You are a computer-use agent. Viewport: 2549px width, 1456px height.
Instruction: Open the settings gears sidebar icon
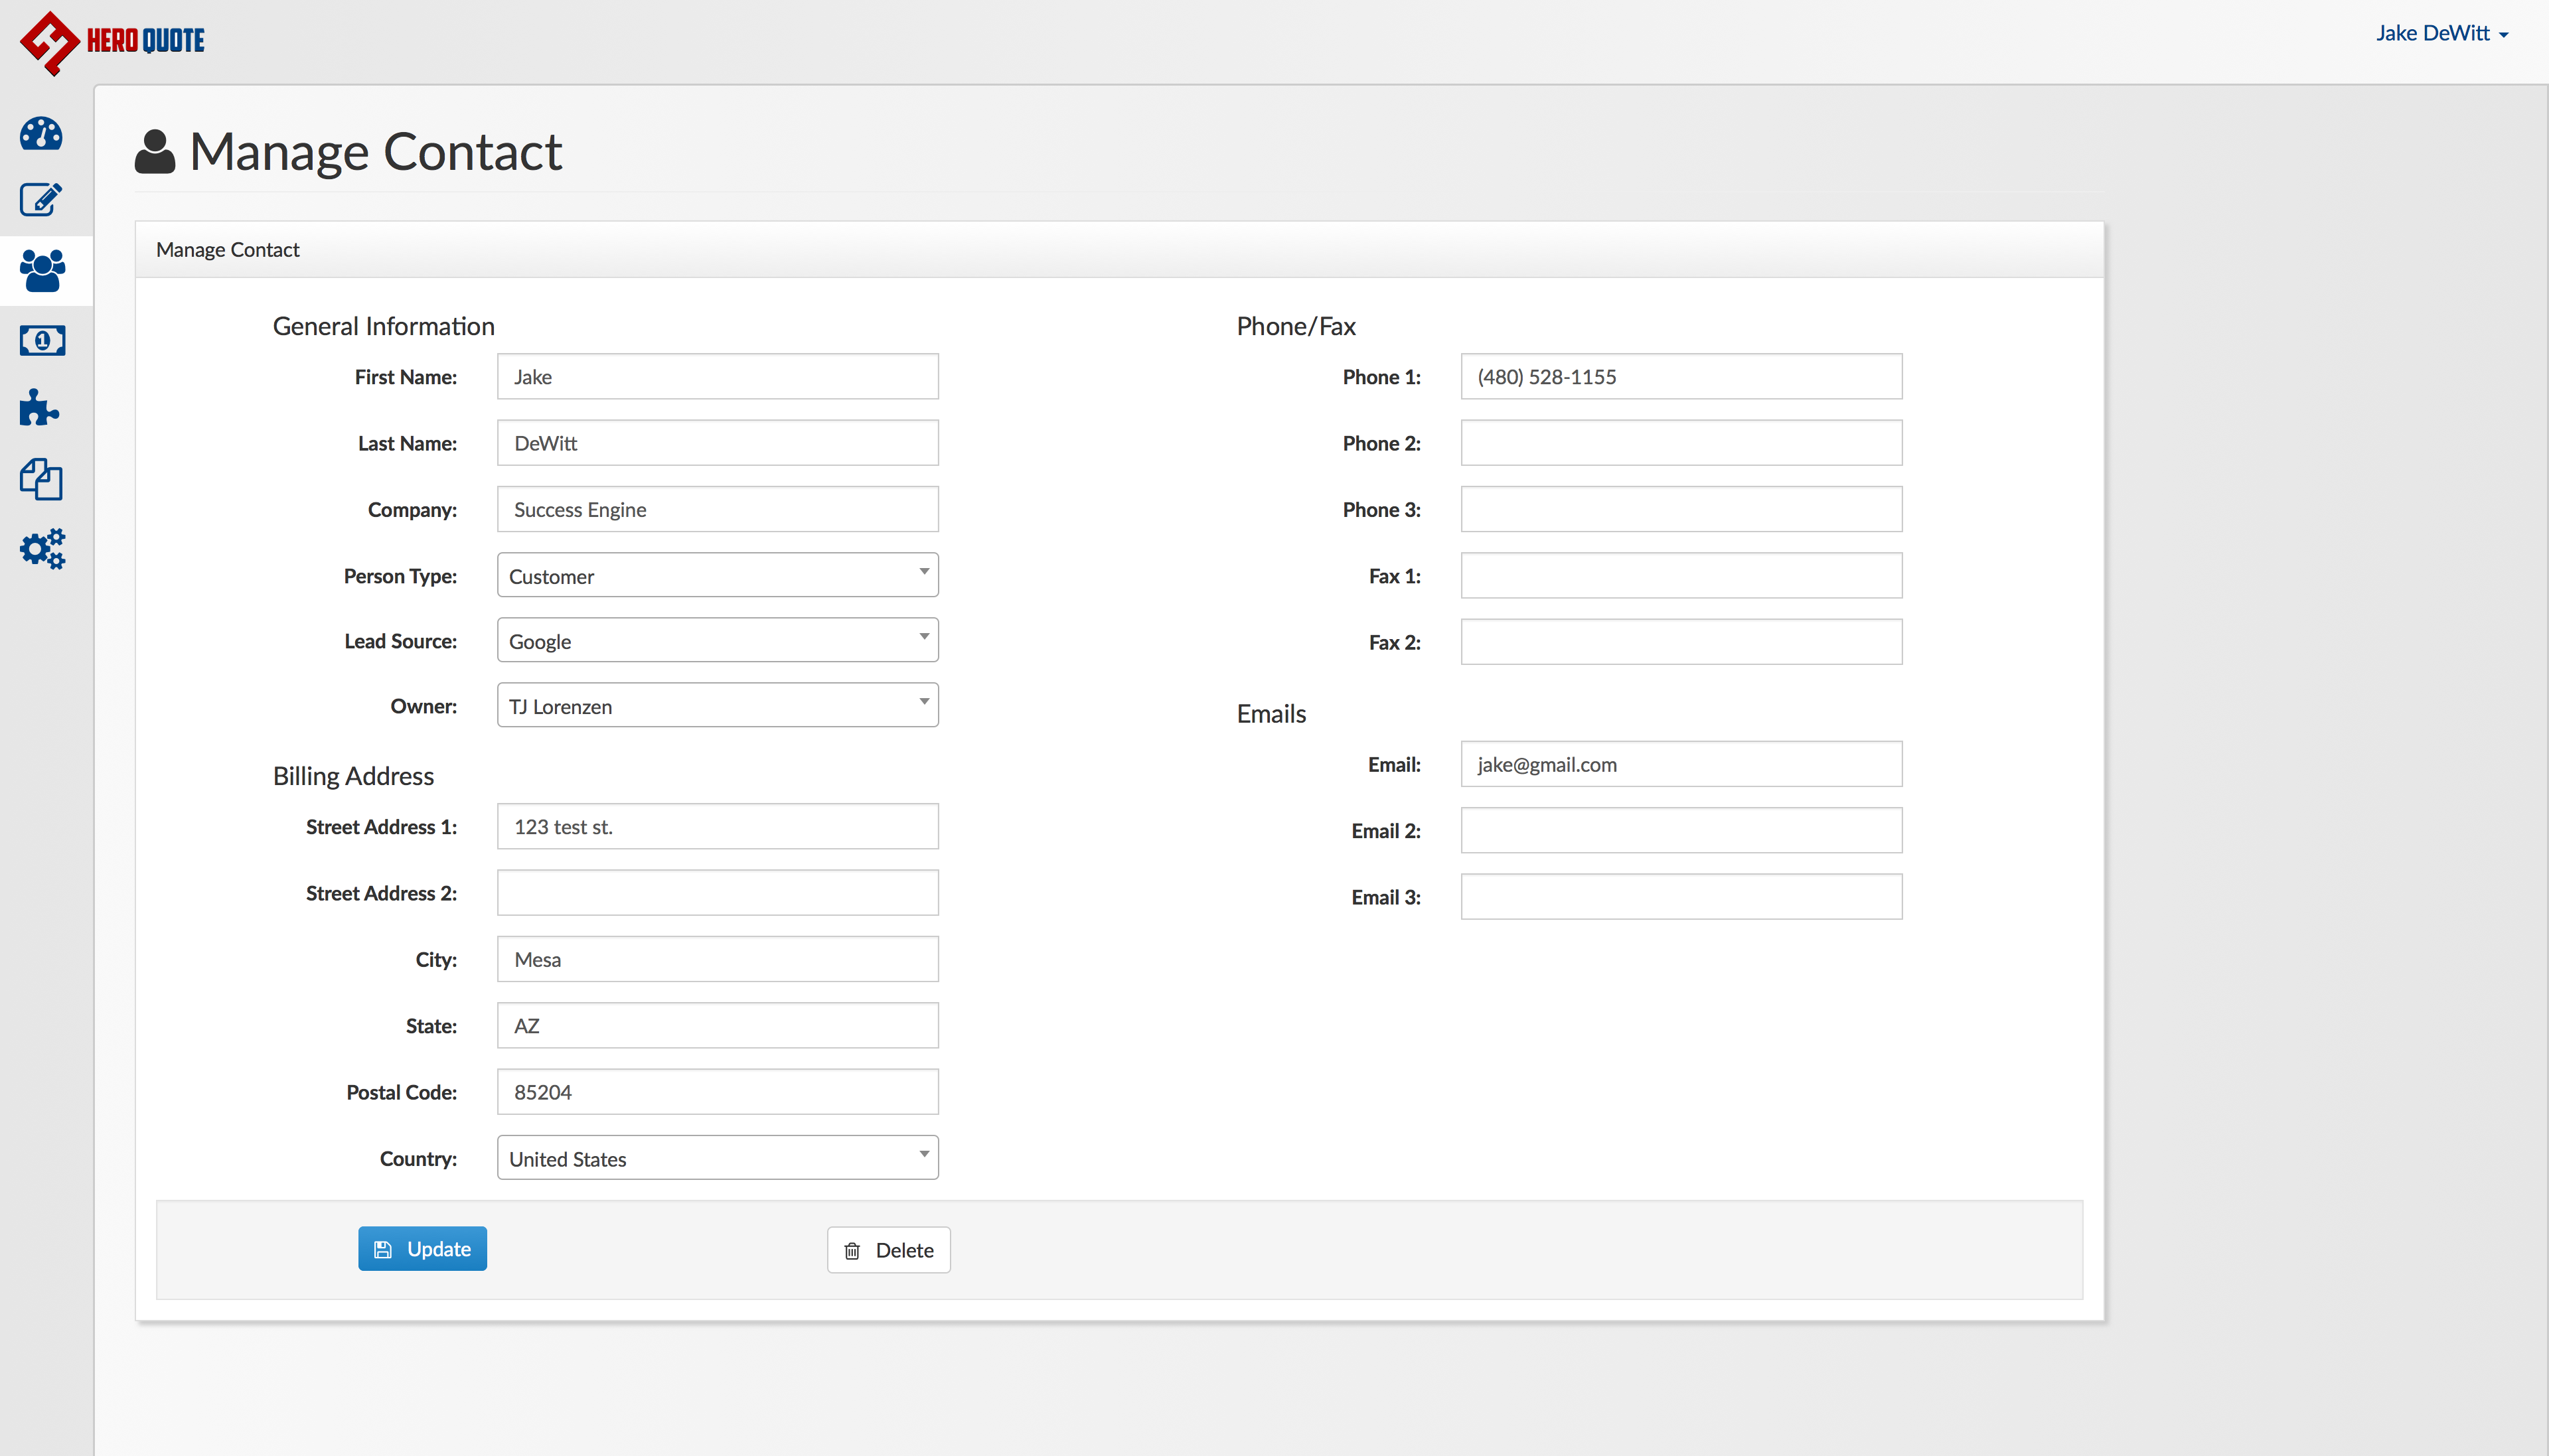click(42, 549)
